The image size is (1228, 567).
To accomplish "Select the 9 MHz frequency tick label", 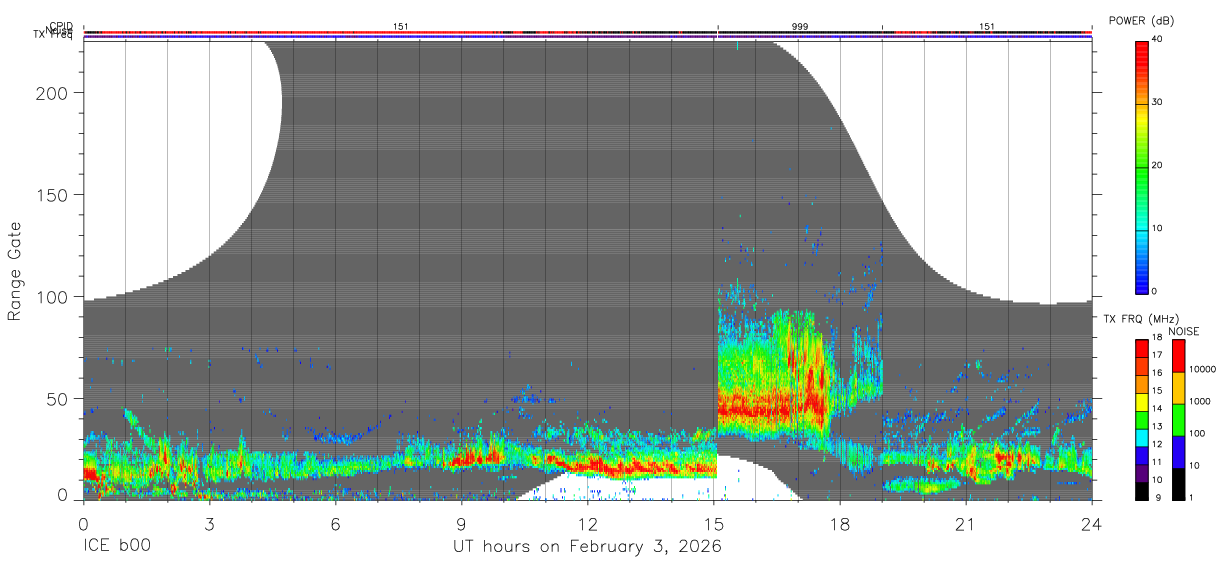I will pyautogui.click(x=1156, y=497).
